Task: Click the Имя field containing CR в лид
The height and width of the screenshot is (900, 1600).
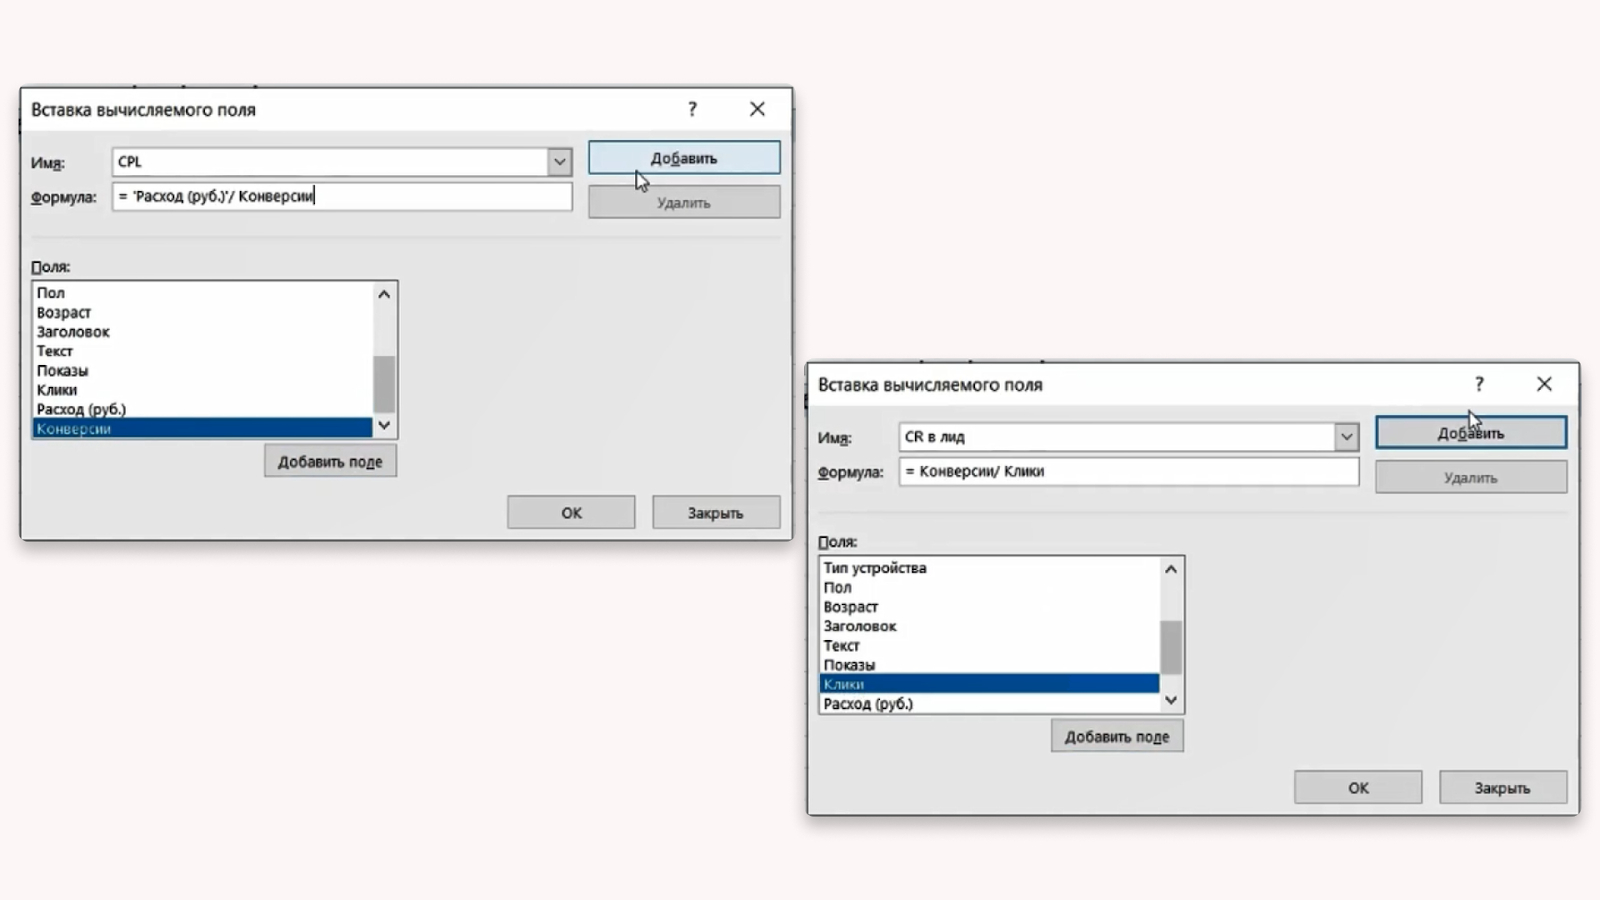Action: (1117, 436)
